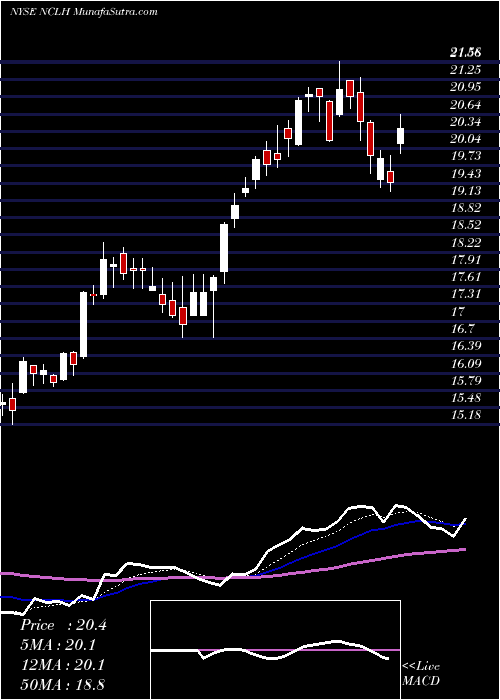Screen dimensions: 500x700
Task: Click the 20.34 price axis label
Action: [x=466, y=122]
